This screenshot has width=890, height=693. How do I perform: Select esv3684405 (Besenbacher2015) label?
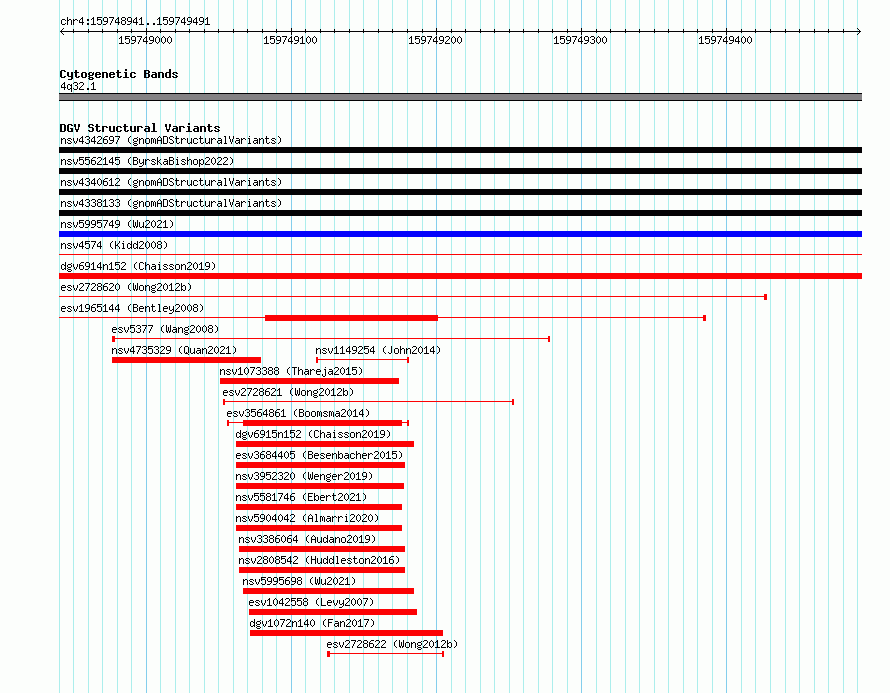click(319, 455)
